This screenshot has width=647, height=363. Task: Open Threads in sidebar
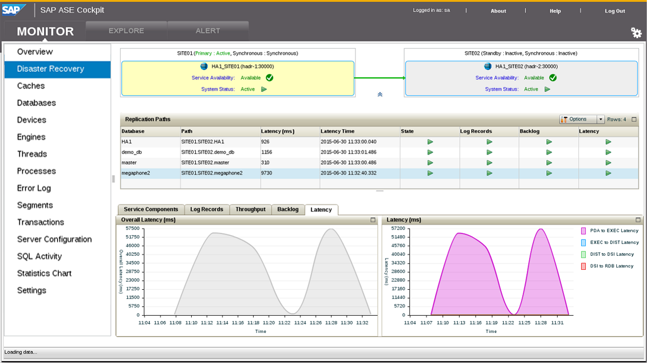tap(57, 154)
